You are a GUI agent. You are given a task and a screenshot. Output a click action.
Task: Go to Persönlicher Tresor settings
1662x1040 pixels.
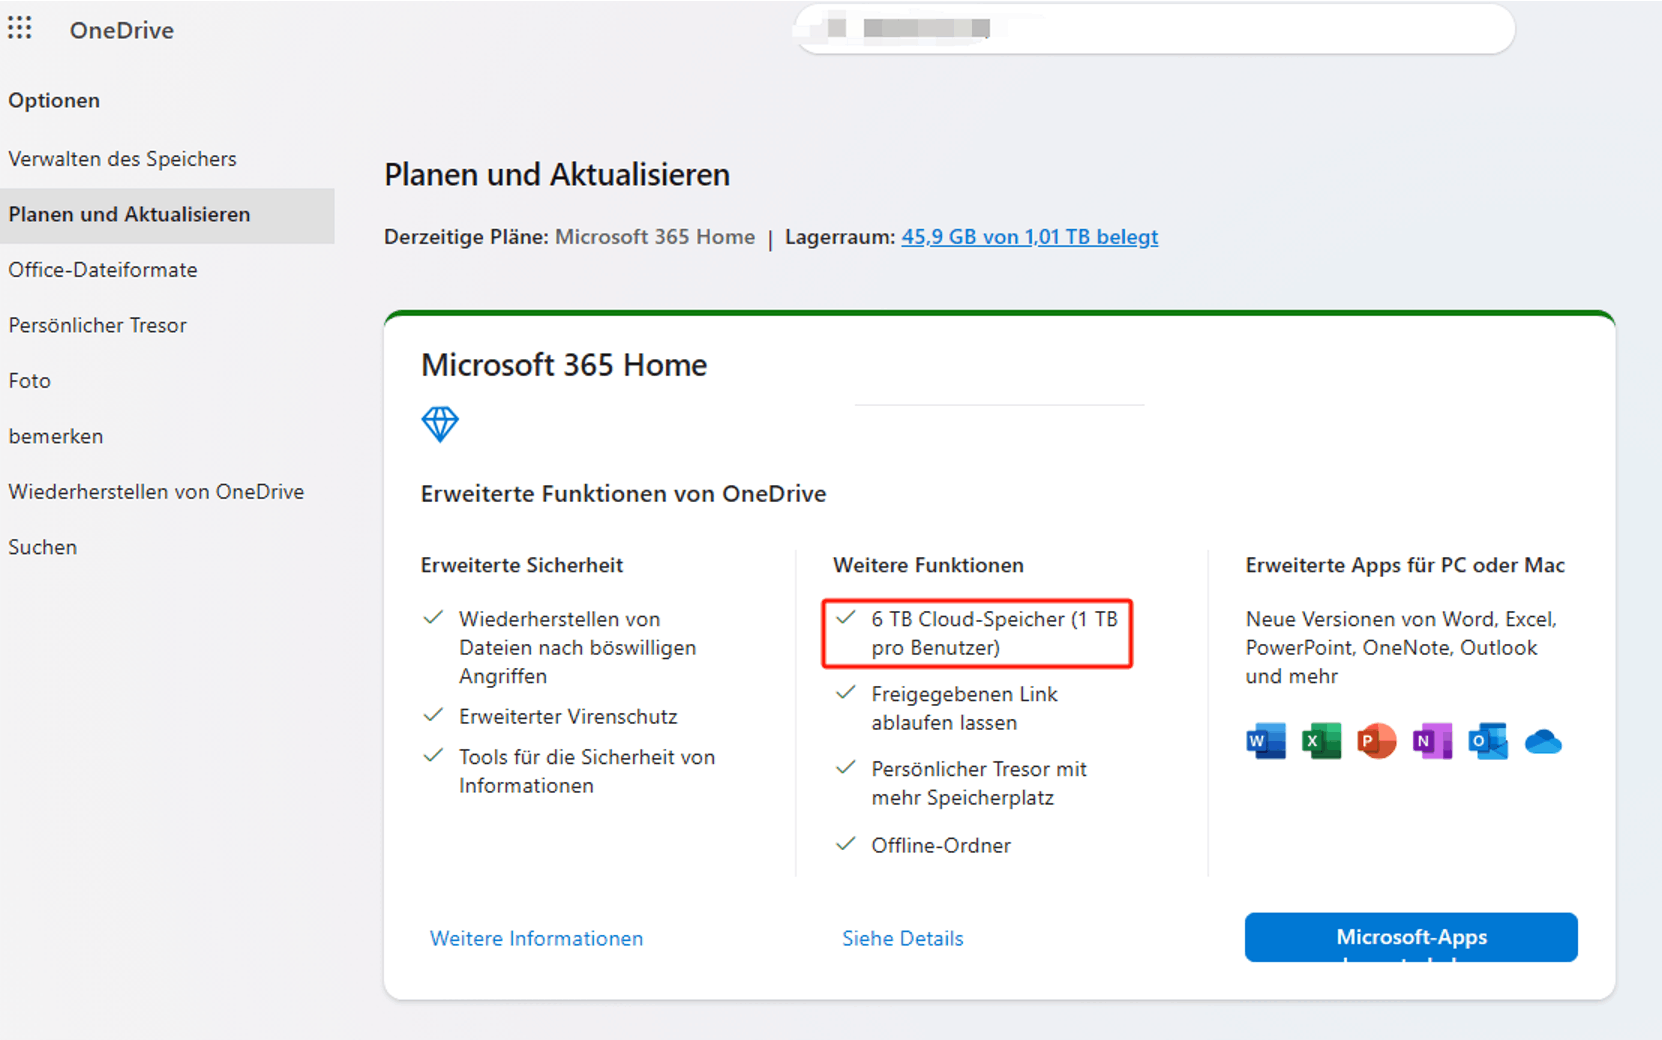[x=97, y=325]
